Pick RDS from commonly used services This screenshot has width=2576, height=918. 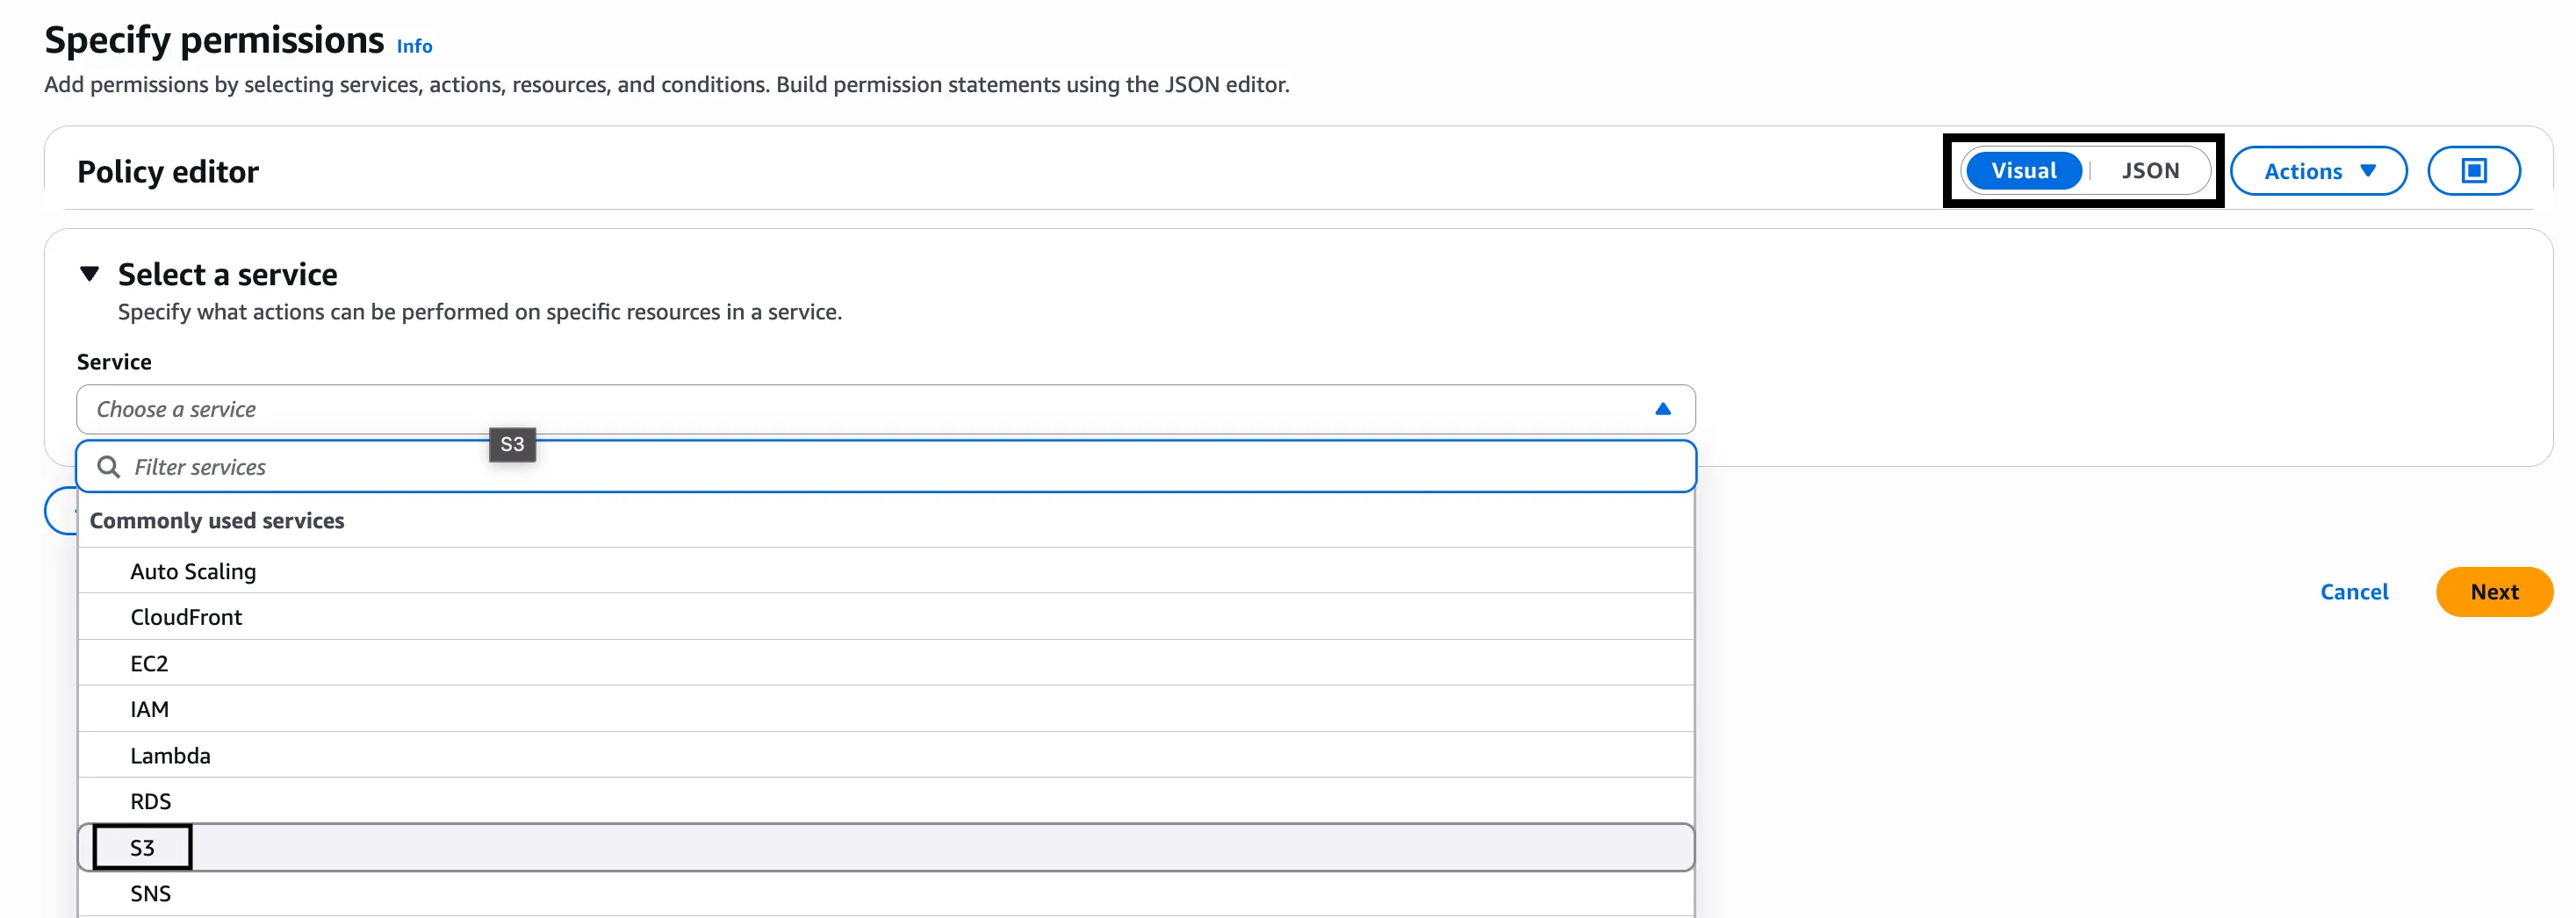coord(150,801)
